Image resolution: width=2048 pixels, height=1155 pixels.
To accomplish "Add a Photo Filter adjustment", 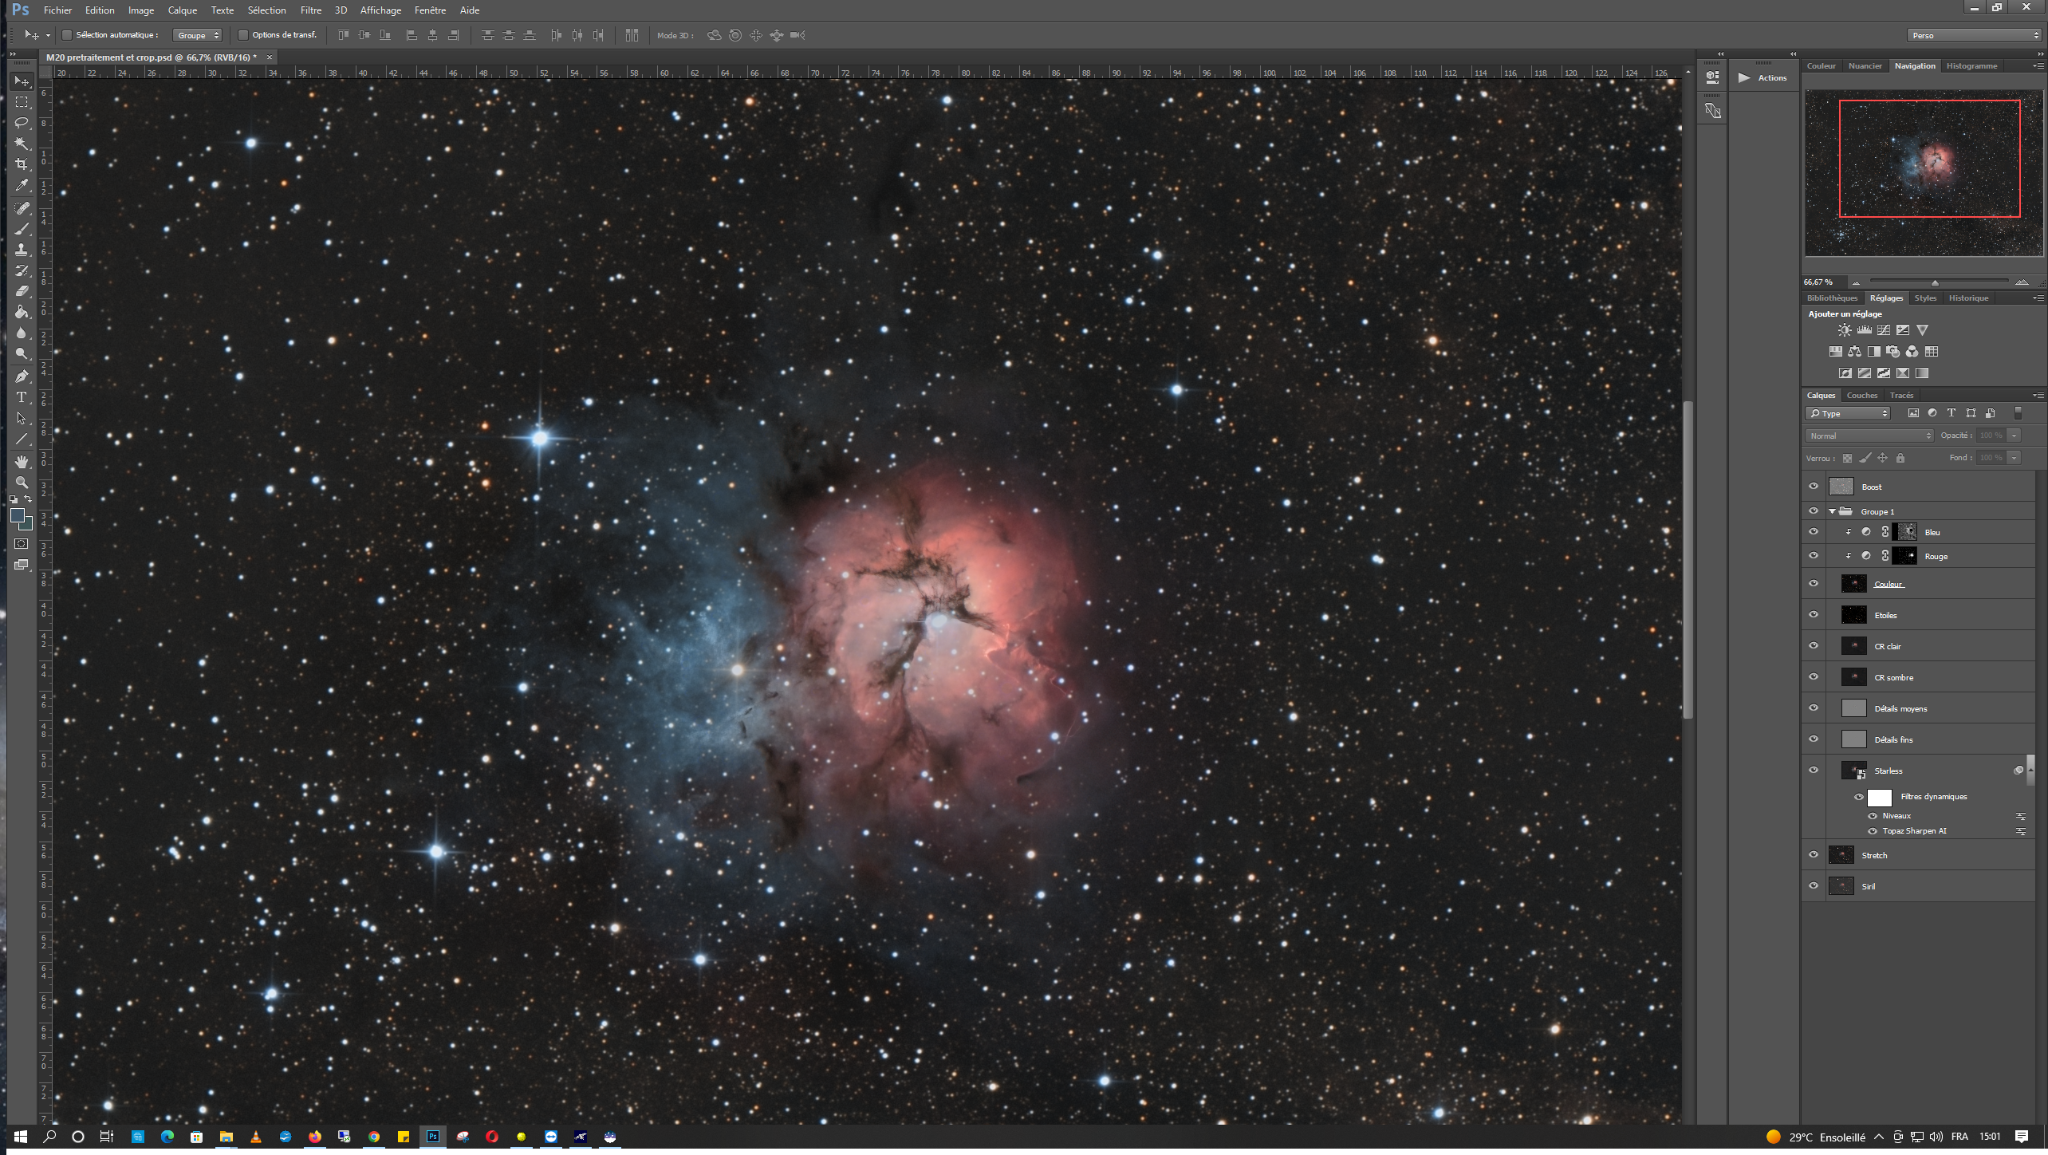I will 1893,352.
